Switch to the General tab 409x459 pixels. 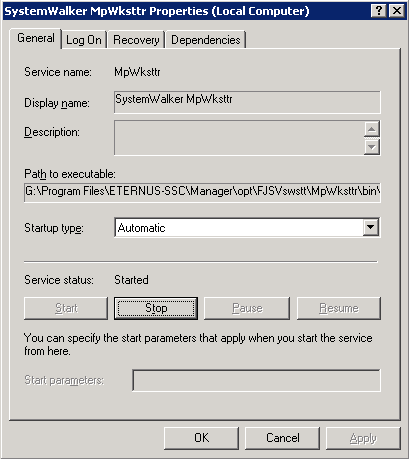click(x=36, y=38)
